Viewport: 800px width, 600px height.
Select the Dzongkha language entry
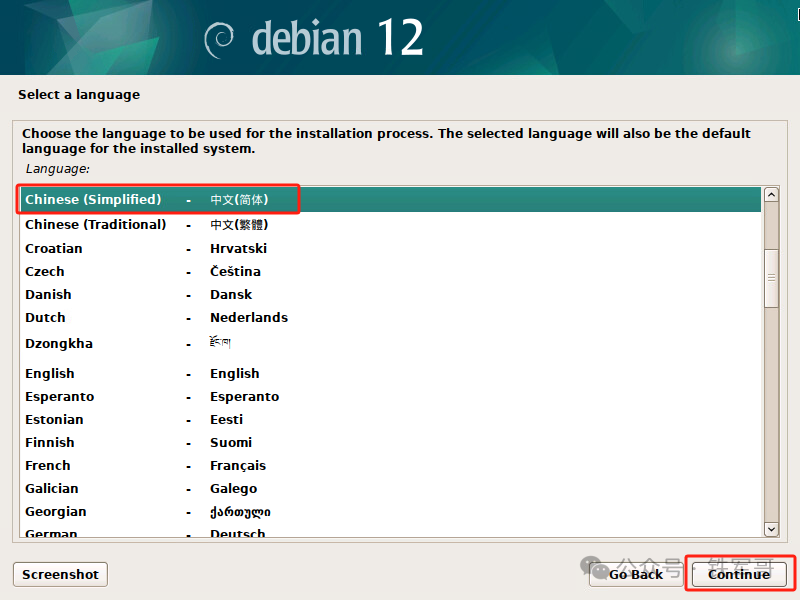(x=391, y=343)
